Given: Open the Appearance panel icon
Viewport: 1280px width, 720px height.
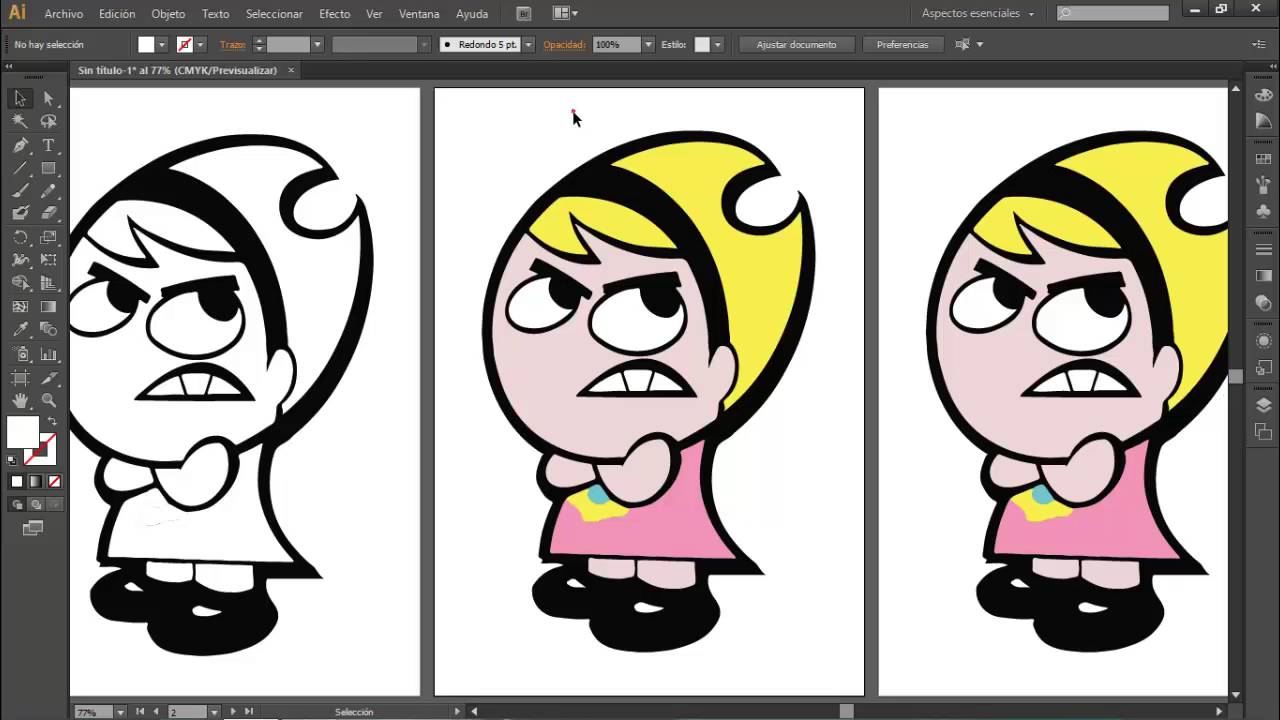Looking at the screenshot, I should point(1264,341).
